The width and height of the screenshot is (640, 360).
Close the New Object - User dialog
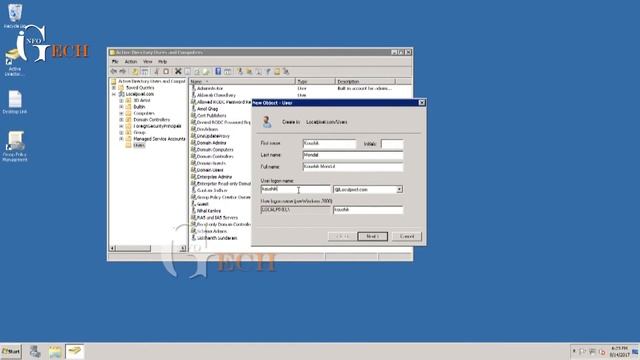tap(422, 102)
